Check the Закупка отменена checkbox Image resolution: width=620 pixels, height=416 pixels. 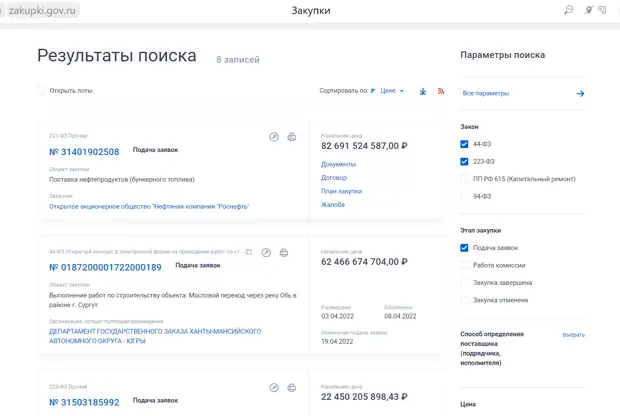[x=464, y=300]
